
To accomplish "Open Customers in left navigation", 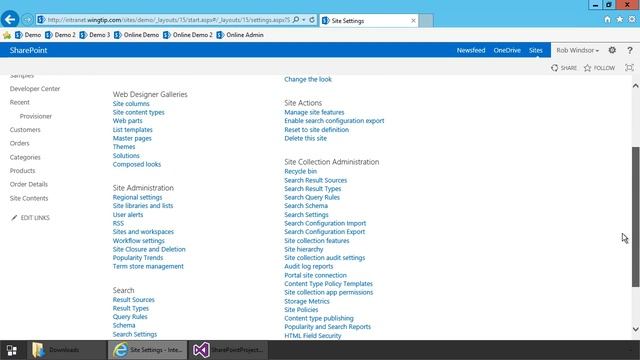I will pos(25,130).
